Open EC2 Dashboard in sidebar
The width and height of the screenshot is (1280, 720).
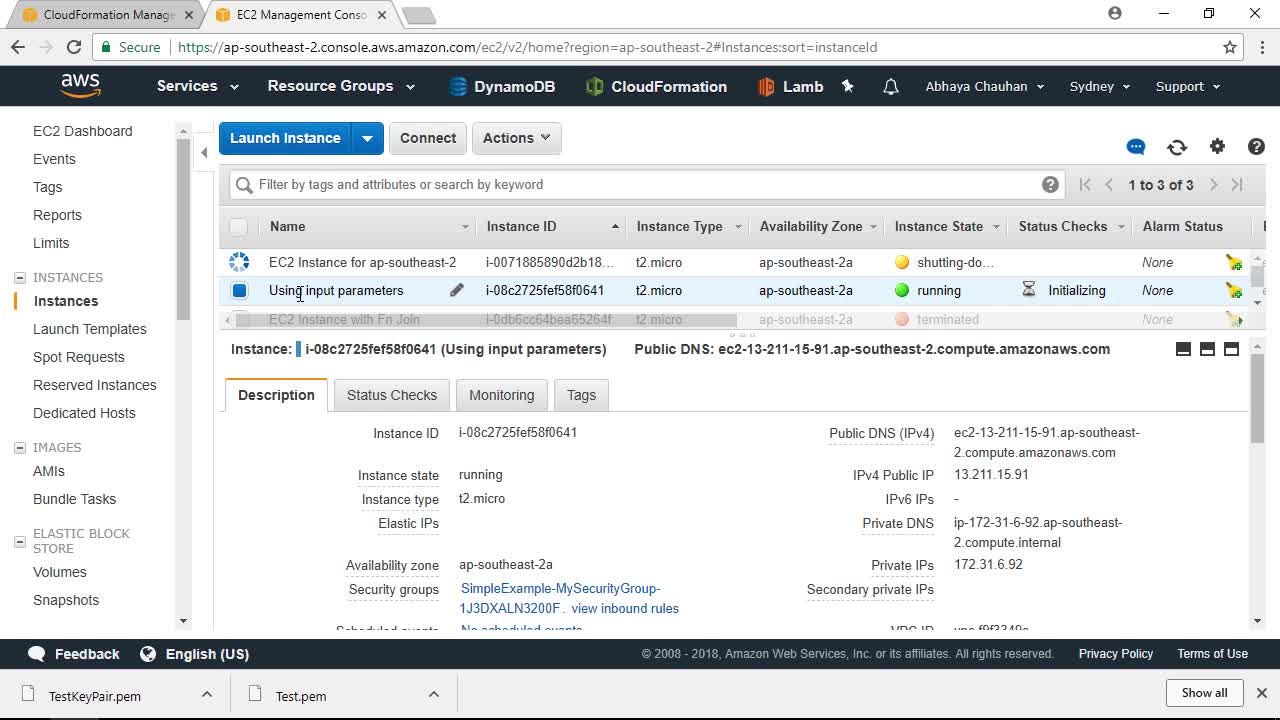pos(82,131)
